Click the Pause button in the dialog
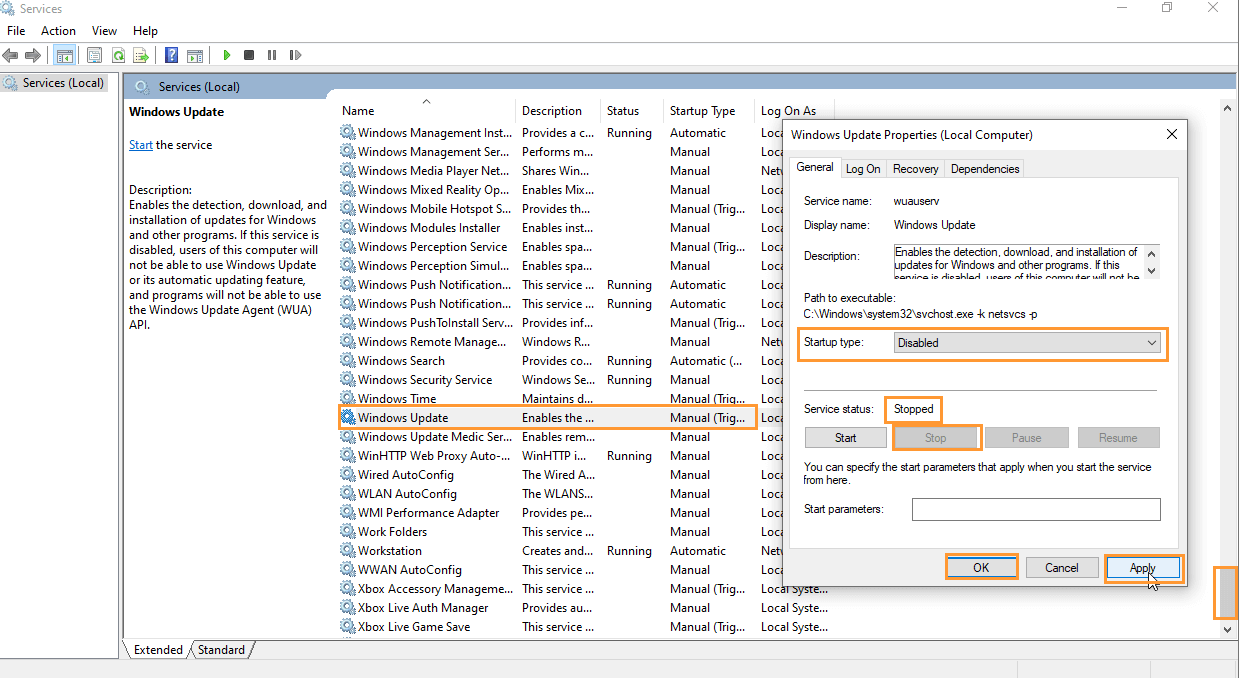The height and width of the screenshot is (678, 1239). pyautogui.click(x=1026, y=438)
